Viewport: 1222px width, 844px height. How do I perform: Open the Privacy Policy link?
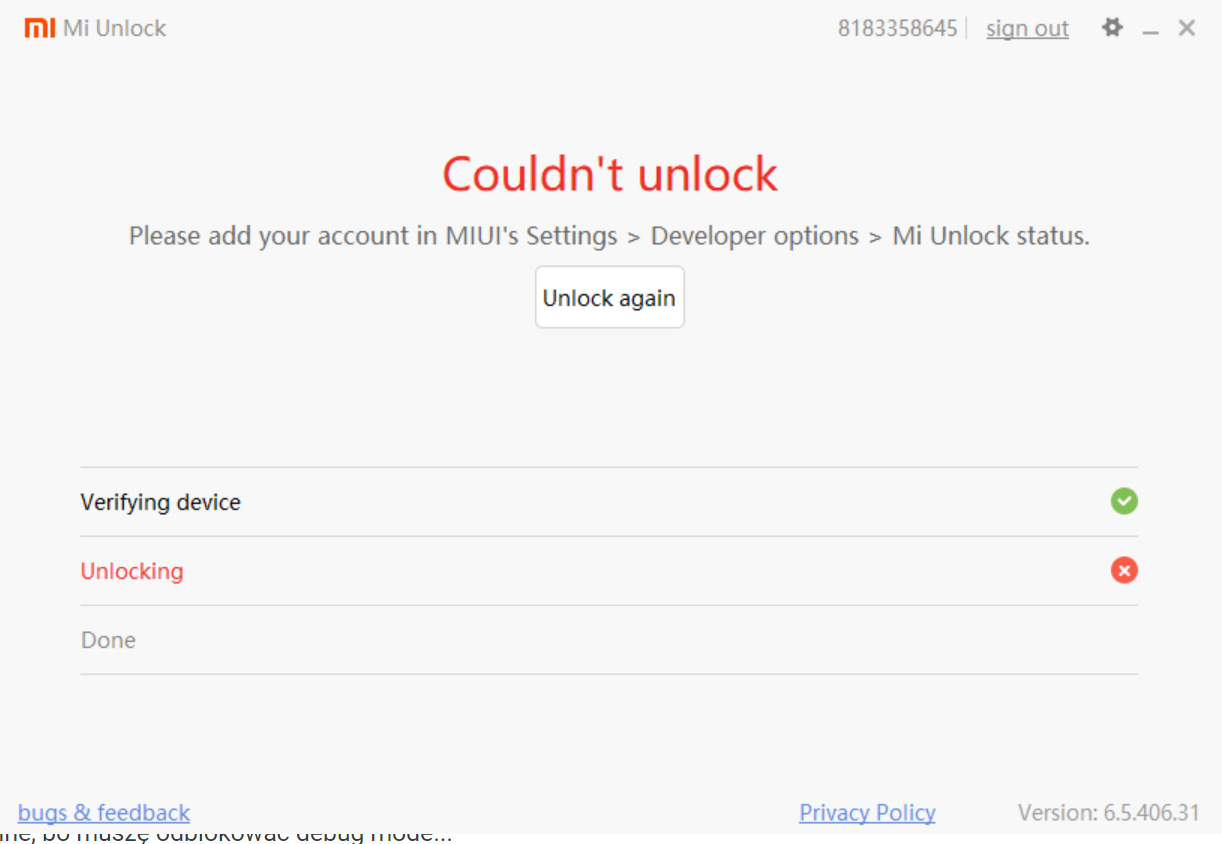coord(867,812)
